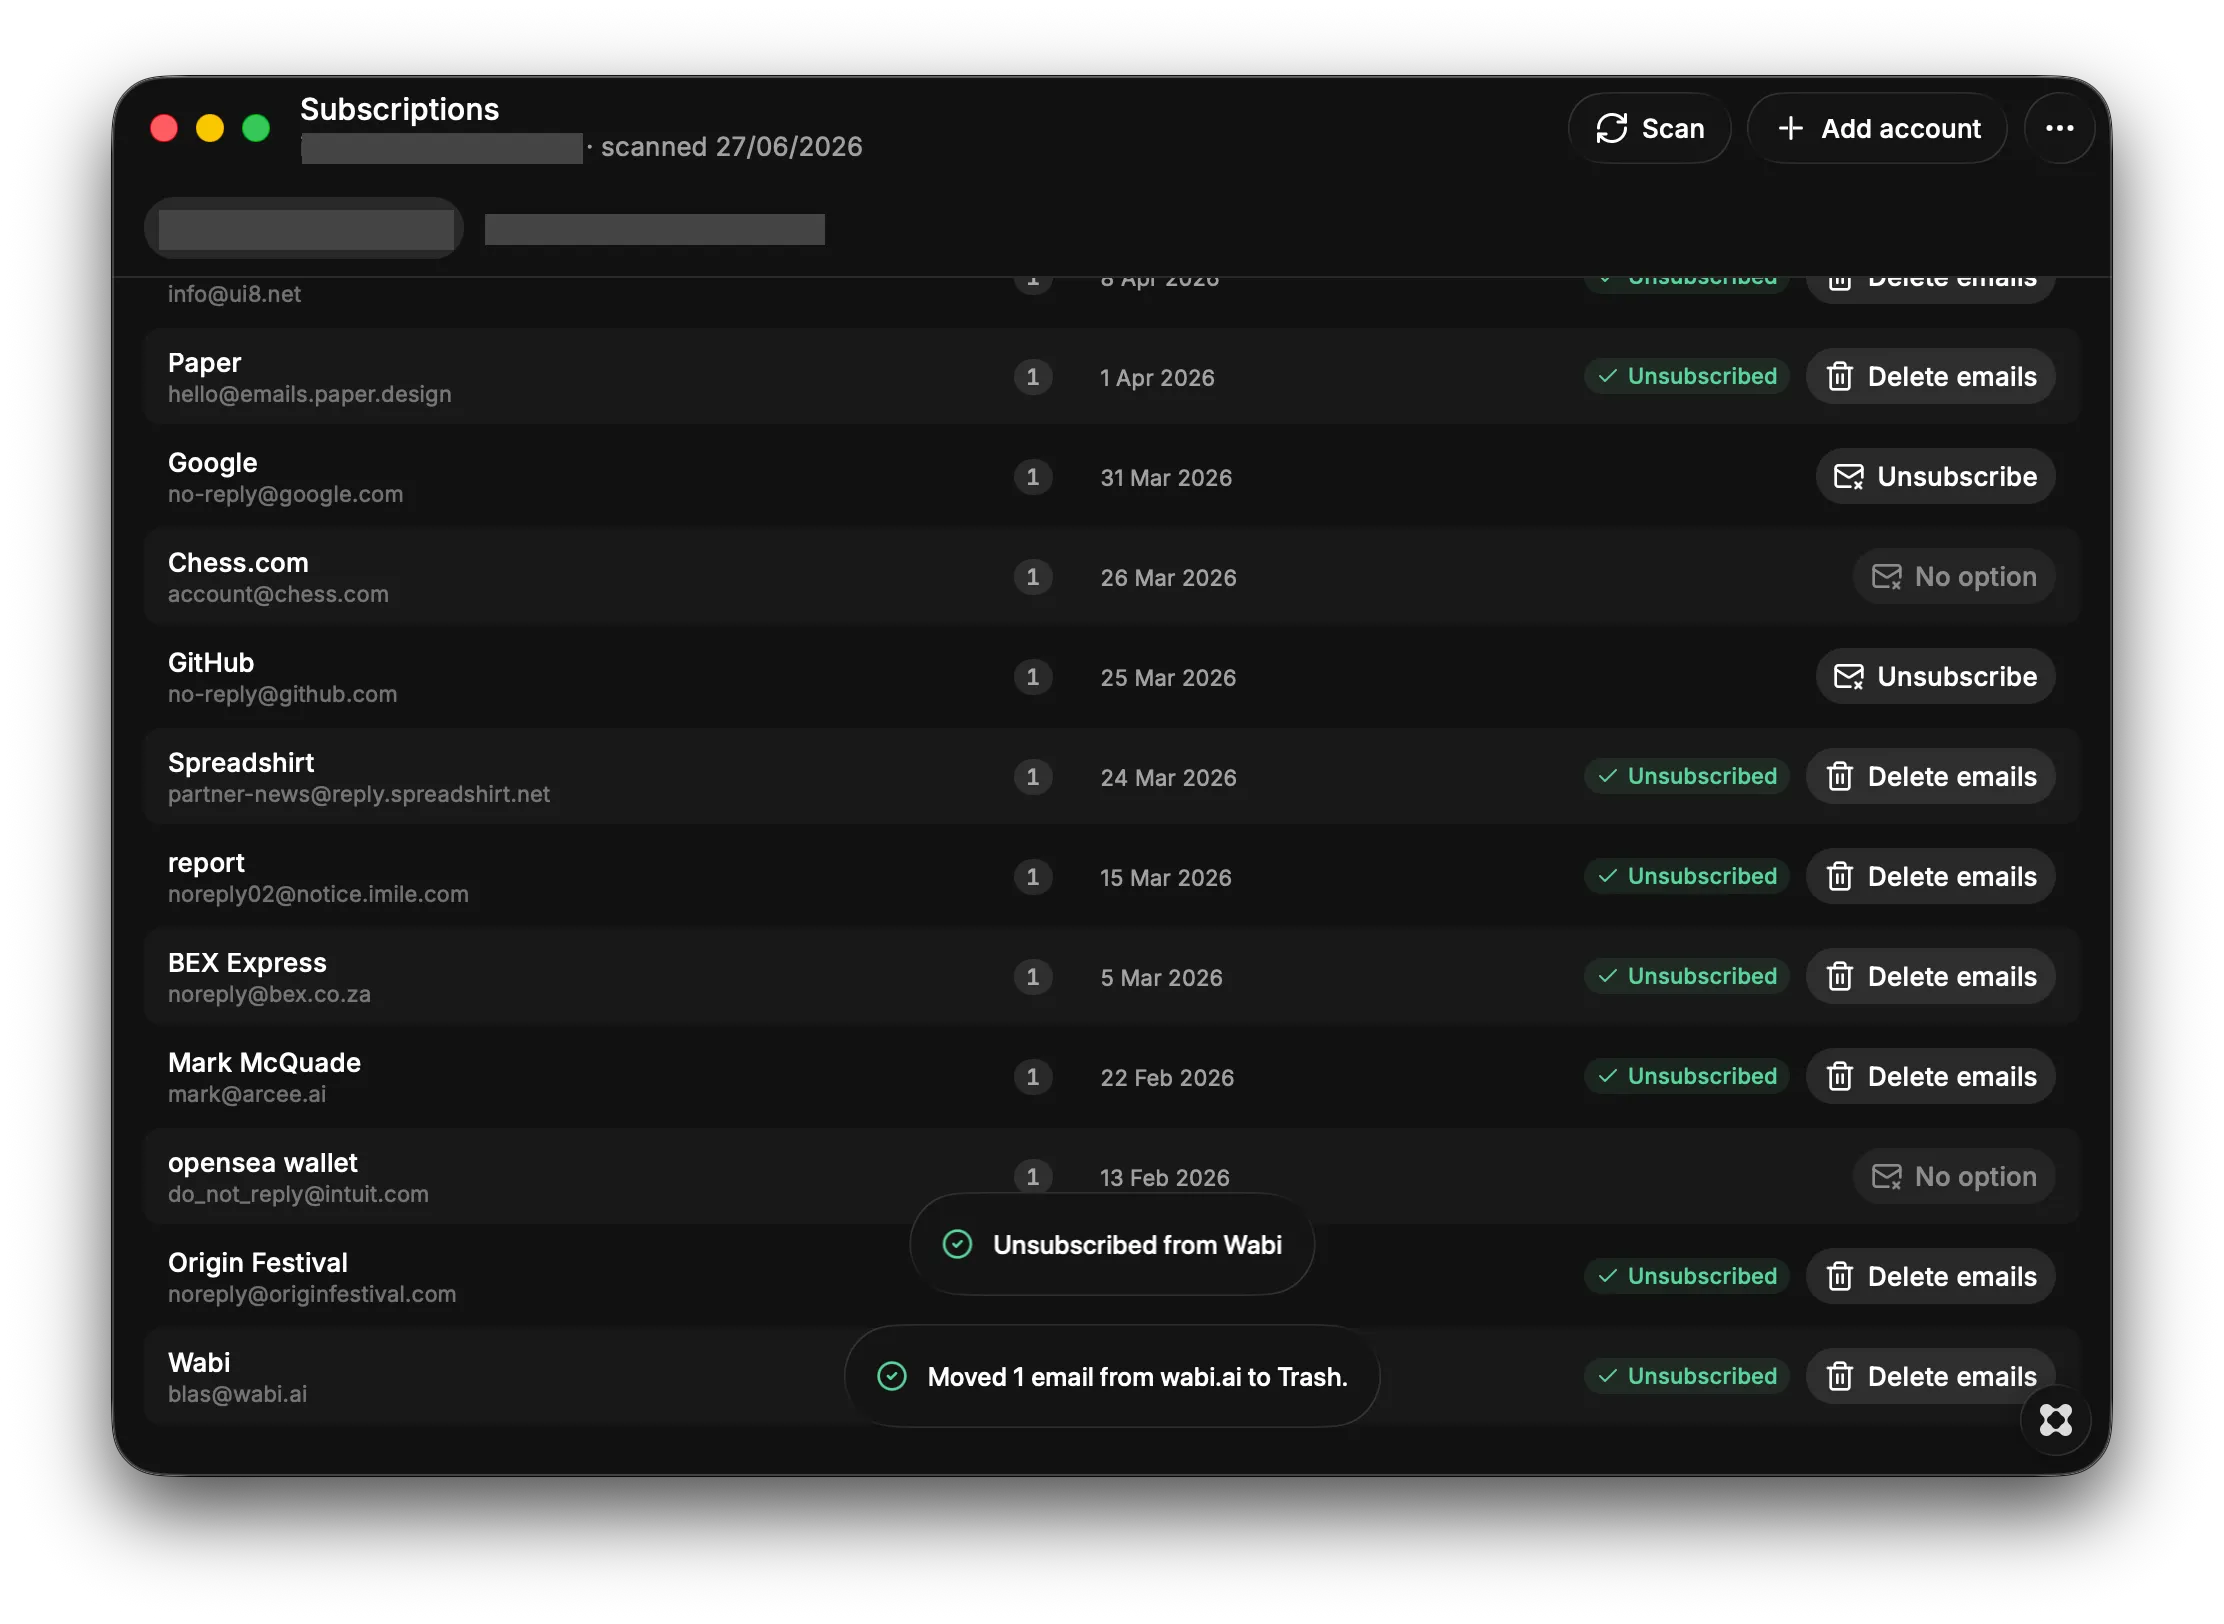Click Unsubscribed badge in Origin Festival row
Screen dimensions: 2224x1624
[x=1687, y=1276]
